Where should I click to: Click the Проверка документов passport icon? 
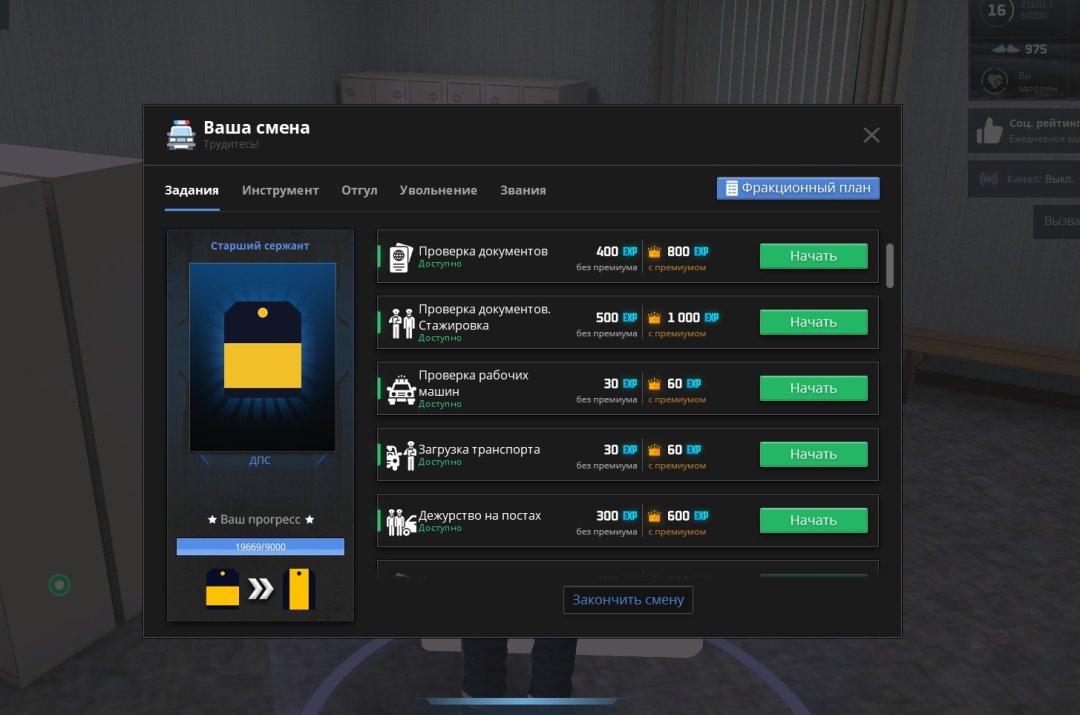pyautogui.click(x=401, y=256)
